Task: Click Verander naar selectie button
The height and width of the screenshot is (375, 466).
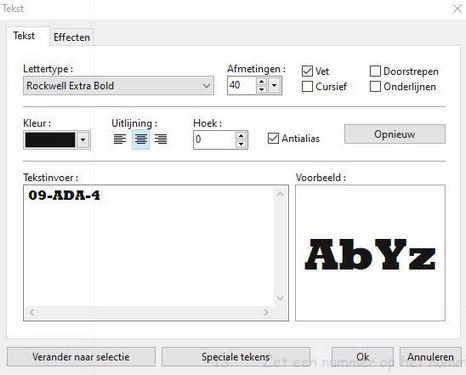Action: coord(81,357)
